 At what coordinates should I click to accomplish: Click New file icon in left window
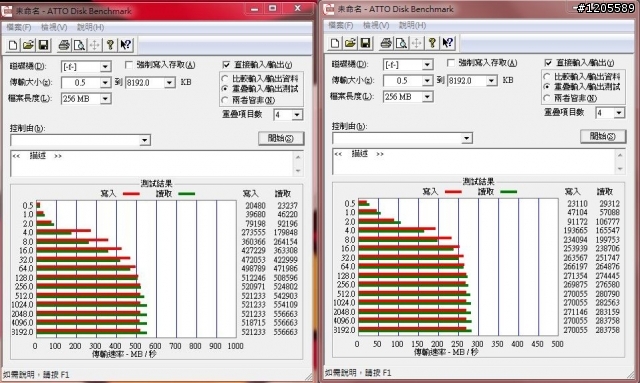pos(13,45)
